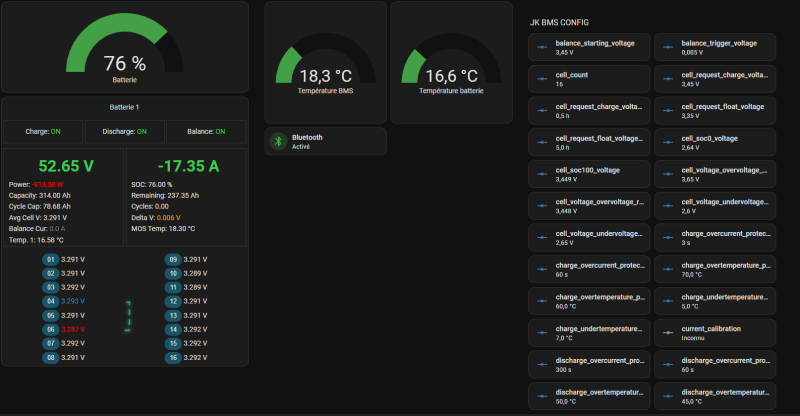Click the SOC: 76.00 % line
This screenshot has width=800, height=416.
point(152,184)
